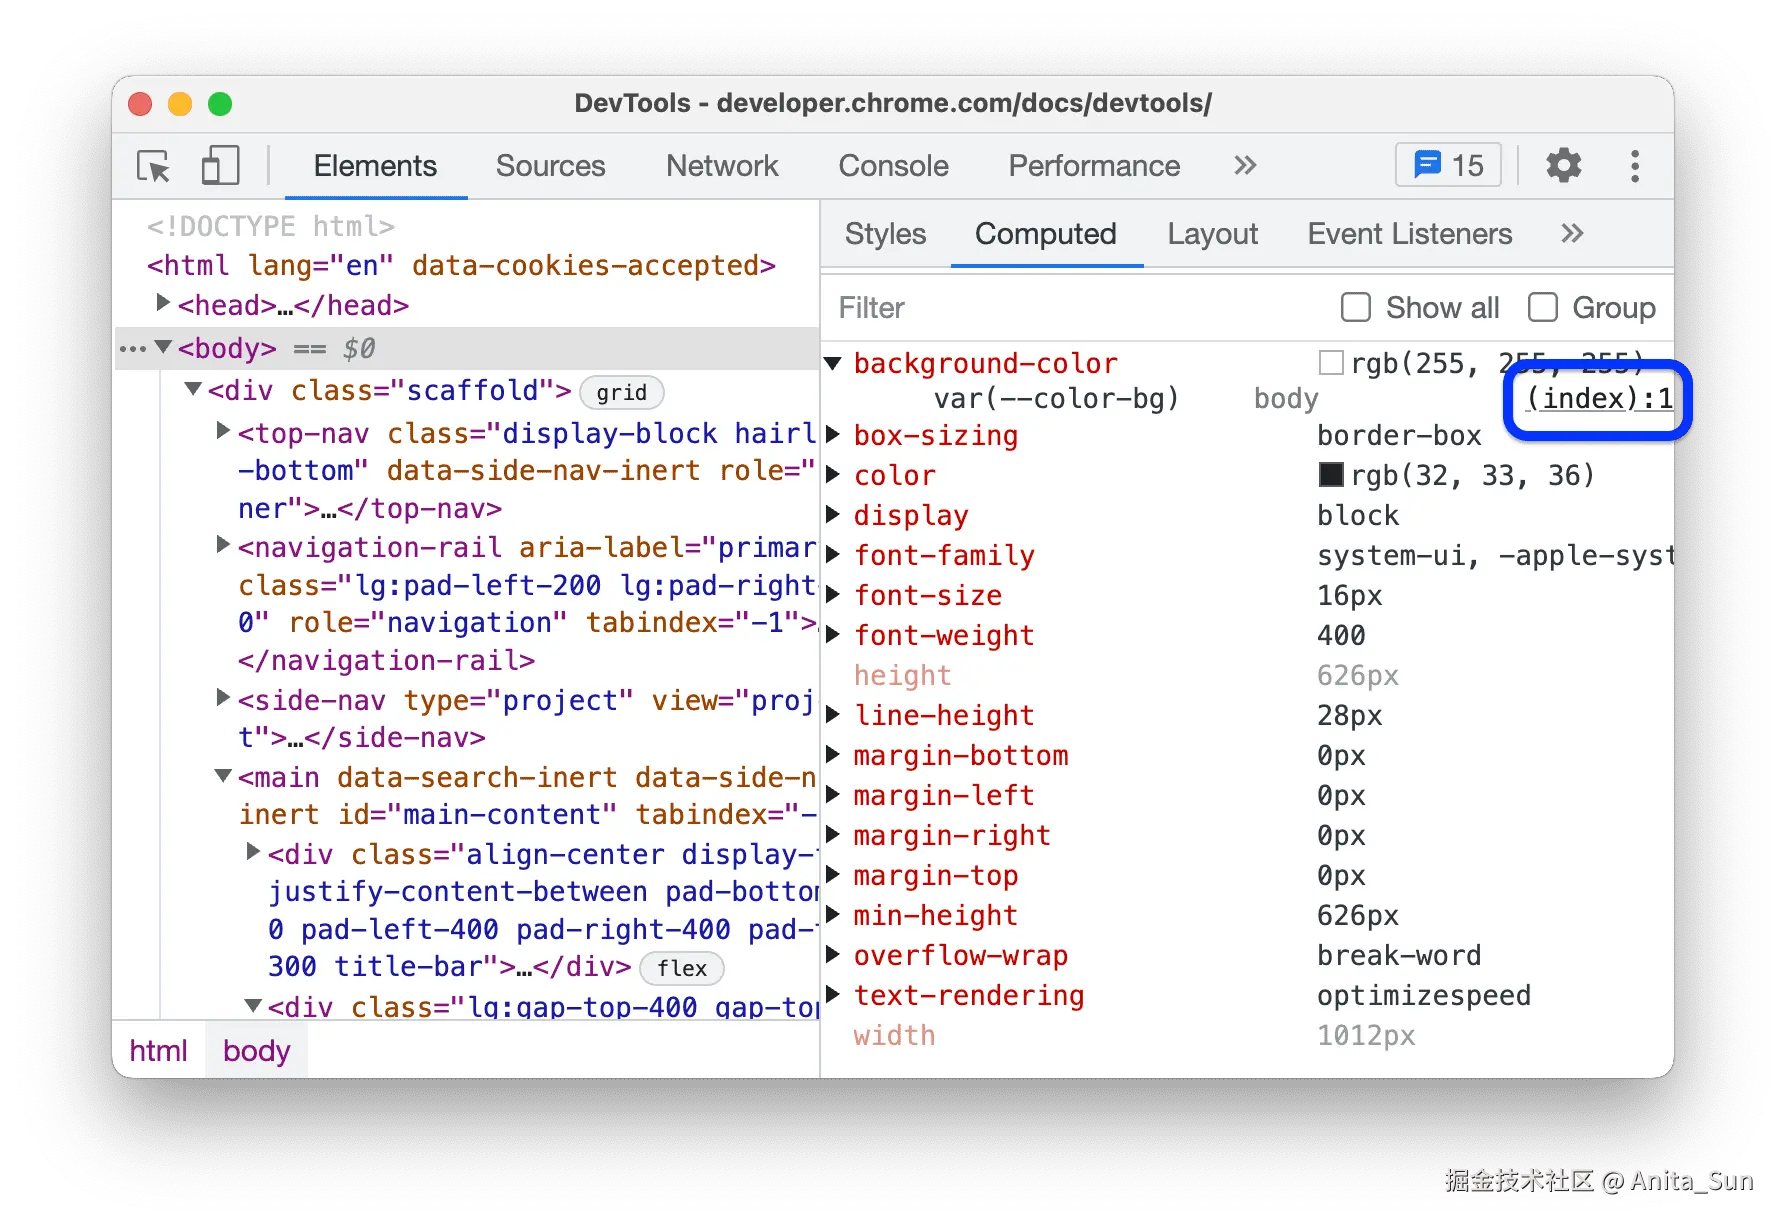This screenshot has width=1786, height=1226.
Task: Expand the line-height computed property
Action: tap(832, 715)
